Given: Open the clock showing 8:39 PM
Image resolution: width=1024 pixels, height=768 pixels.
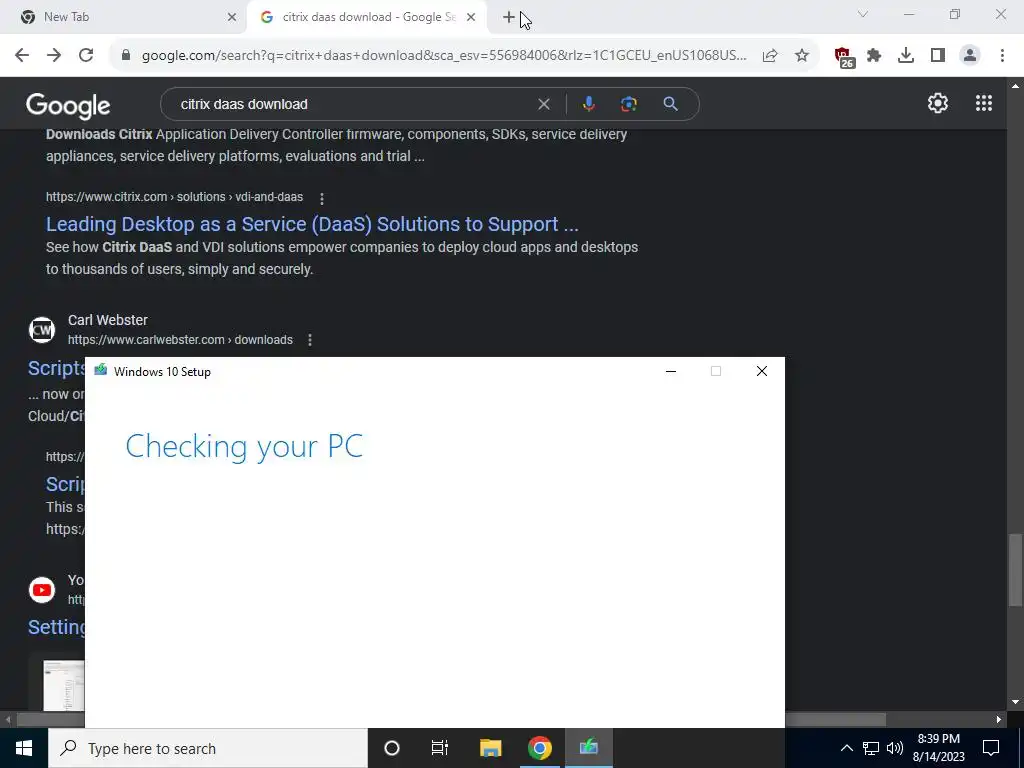Looking at the screenshot, I should 938,748.
